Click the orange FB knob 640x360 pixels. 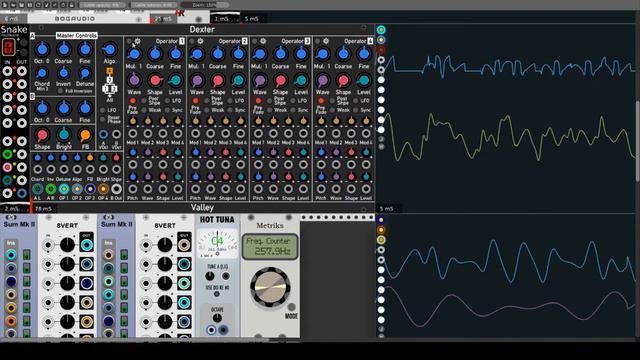pyautogui.click(x=85, y=135)
